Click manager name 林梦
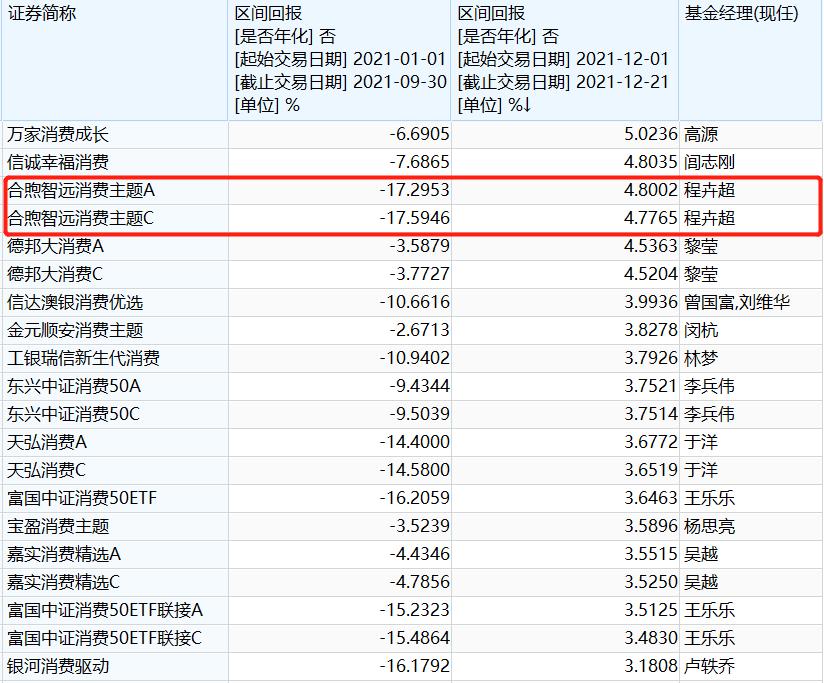The image size is (824, 683). click(x=701, y=358)
